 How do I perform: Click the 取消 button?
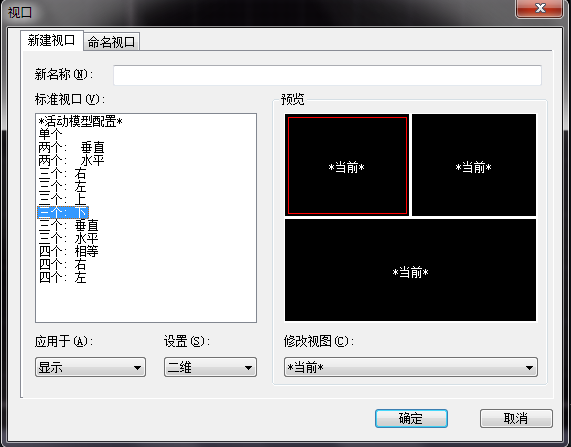coord(516,418)
